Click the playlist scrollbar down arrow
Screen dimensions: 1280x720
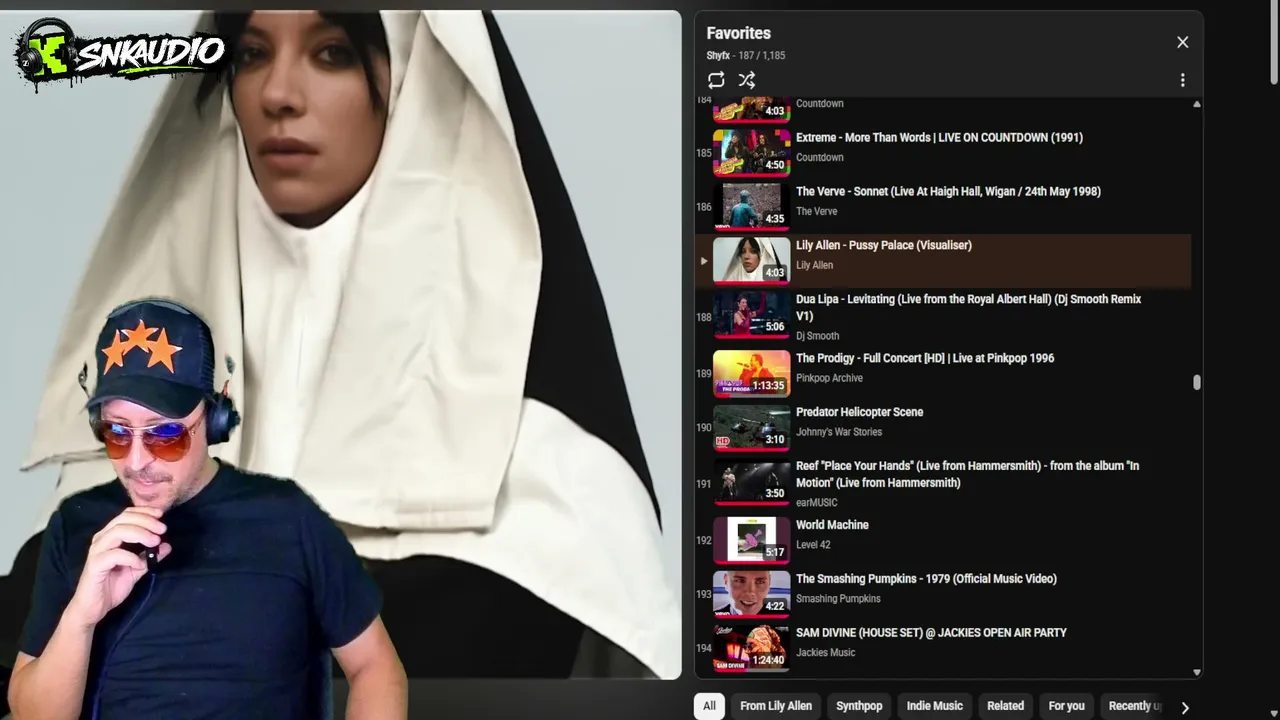click(1196, 673)
